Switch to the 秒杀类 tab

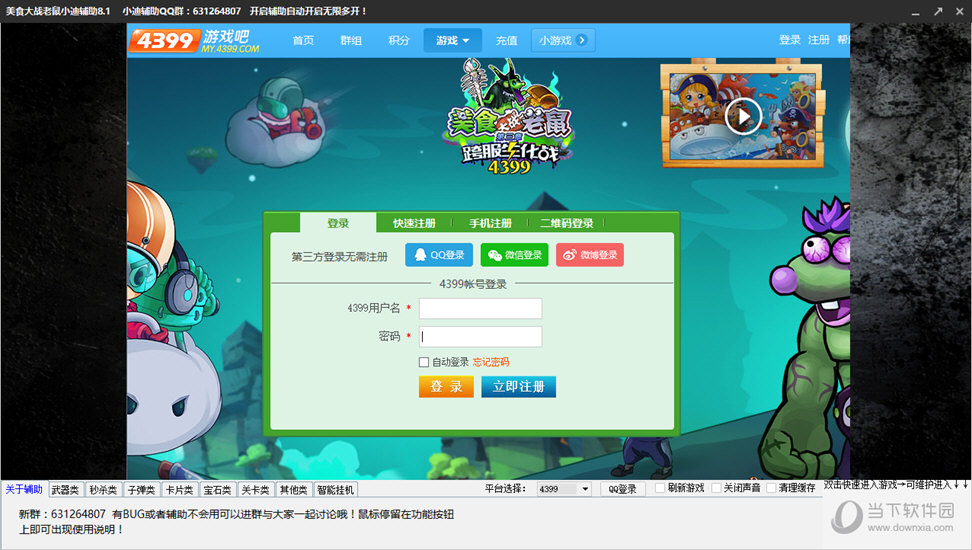[103, 490]
